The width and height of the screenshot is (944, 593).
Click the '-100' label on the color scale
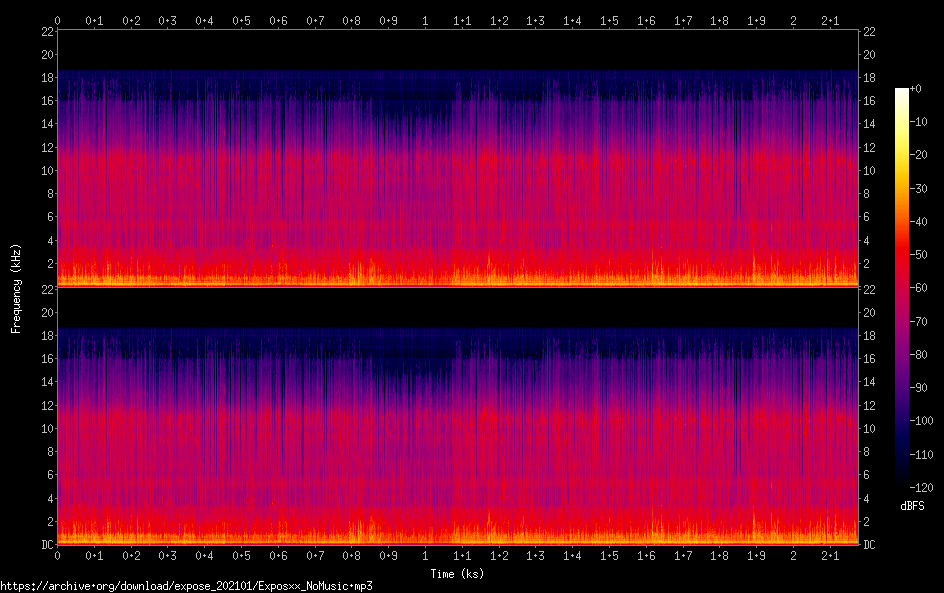pos(922,421)
